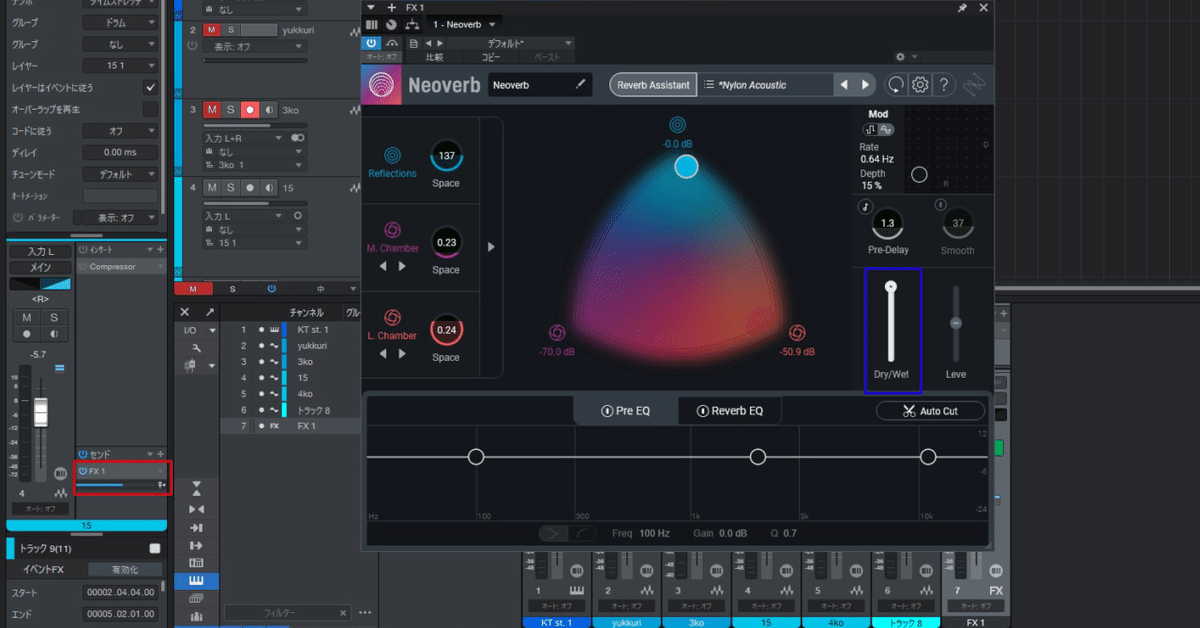1200x628 pixels.
Task: Open Neoverb settings gear
Action: click(920, 85)
